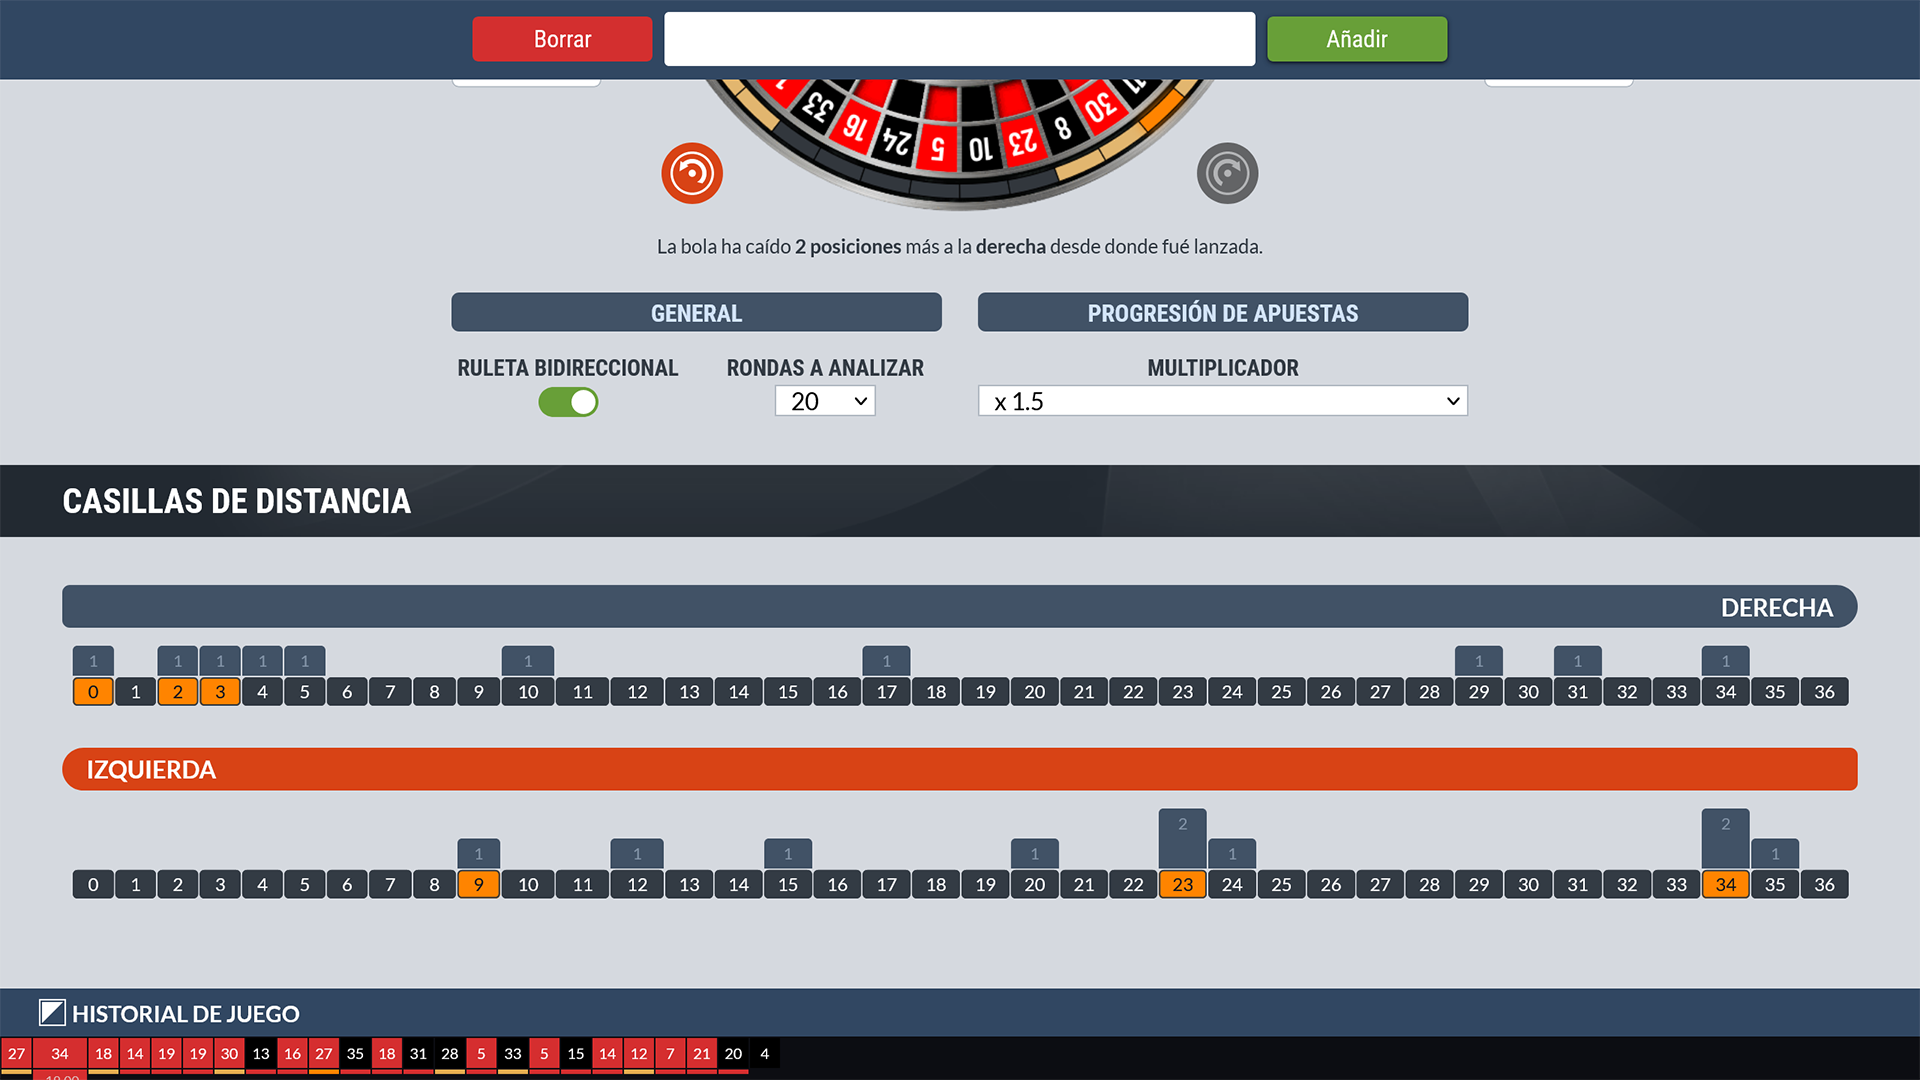Click cell 35 in the Izquierda row
This screenshot has width=1920, height=1080.
click(1775, 885)
